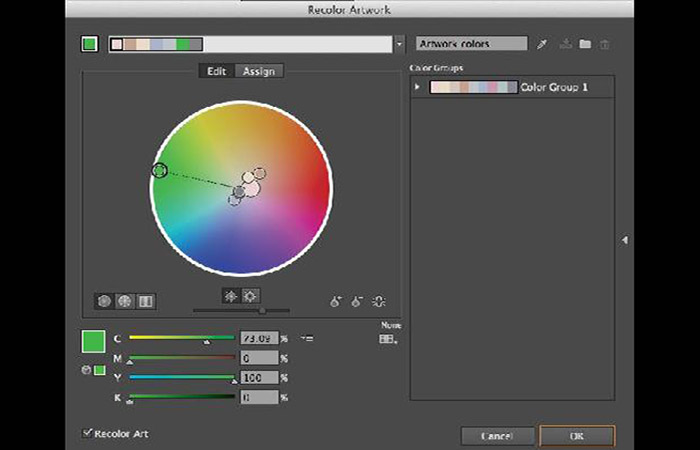Select the Color Group 1 label
Screen dimensions: 700x450
click(554, 87)
